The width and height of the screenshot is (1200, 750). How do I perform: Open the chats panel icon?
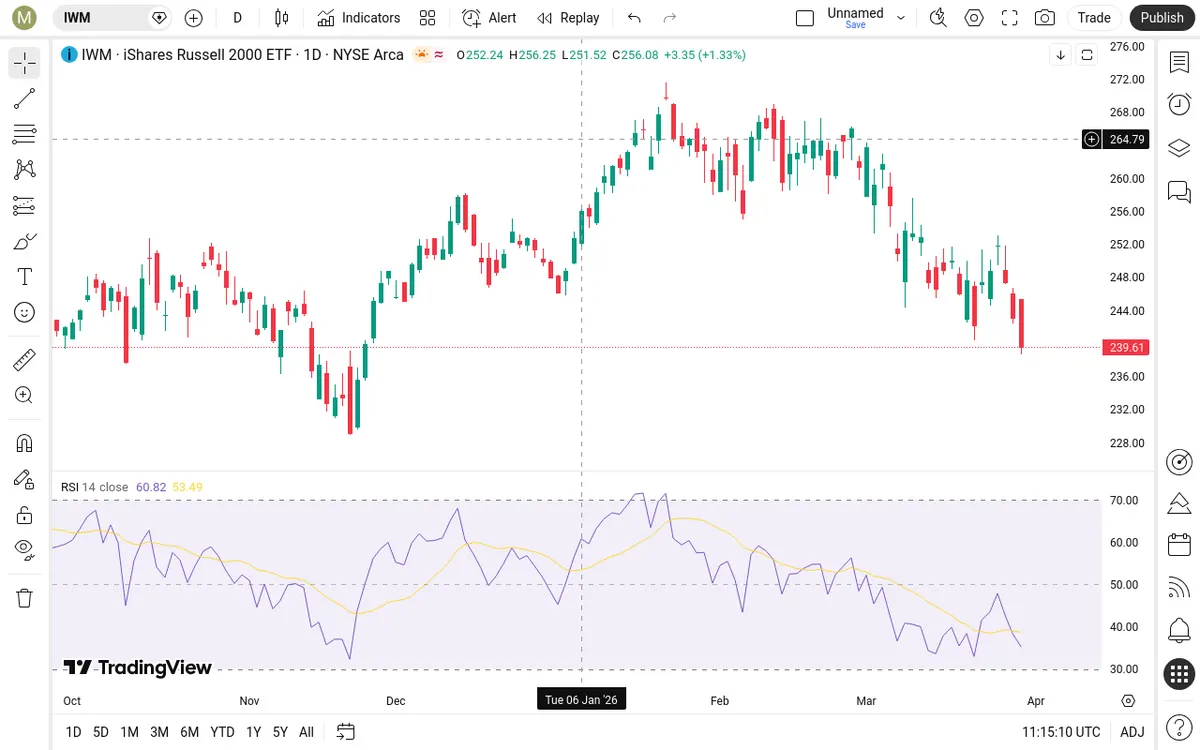coord(1179,191)
